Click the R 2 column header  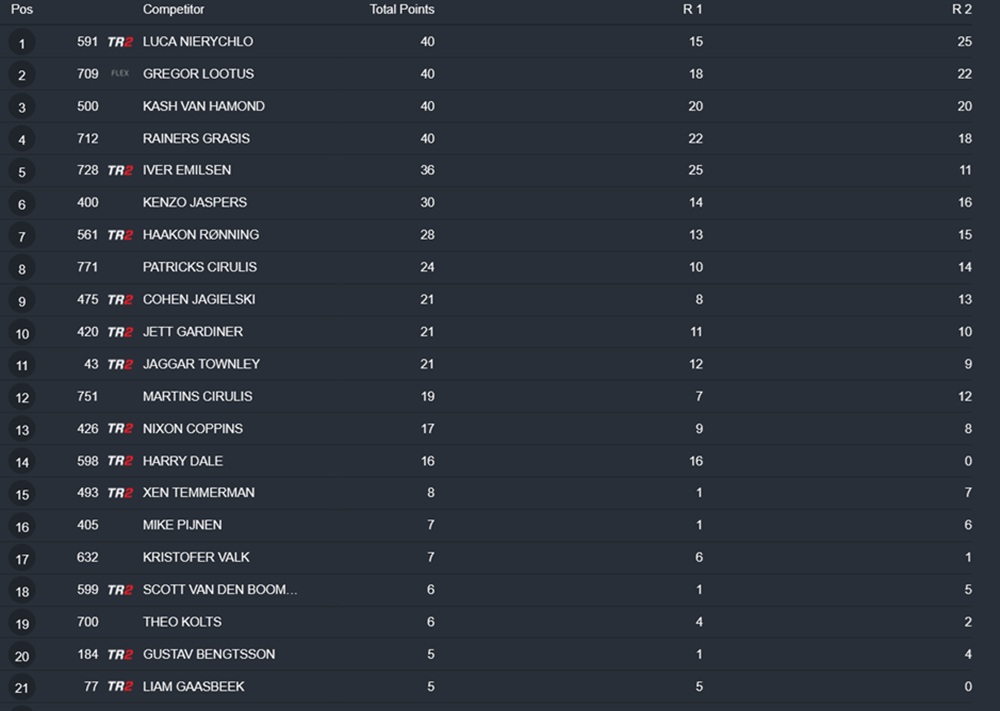click(x=961, y=10)
